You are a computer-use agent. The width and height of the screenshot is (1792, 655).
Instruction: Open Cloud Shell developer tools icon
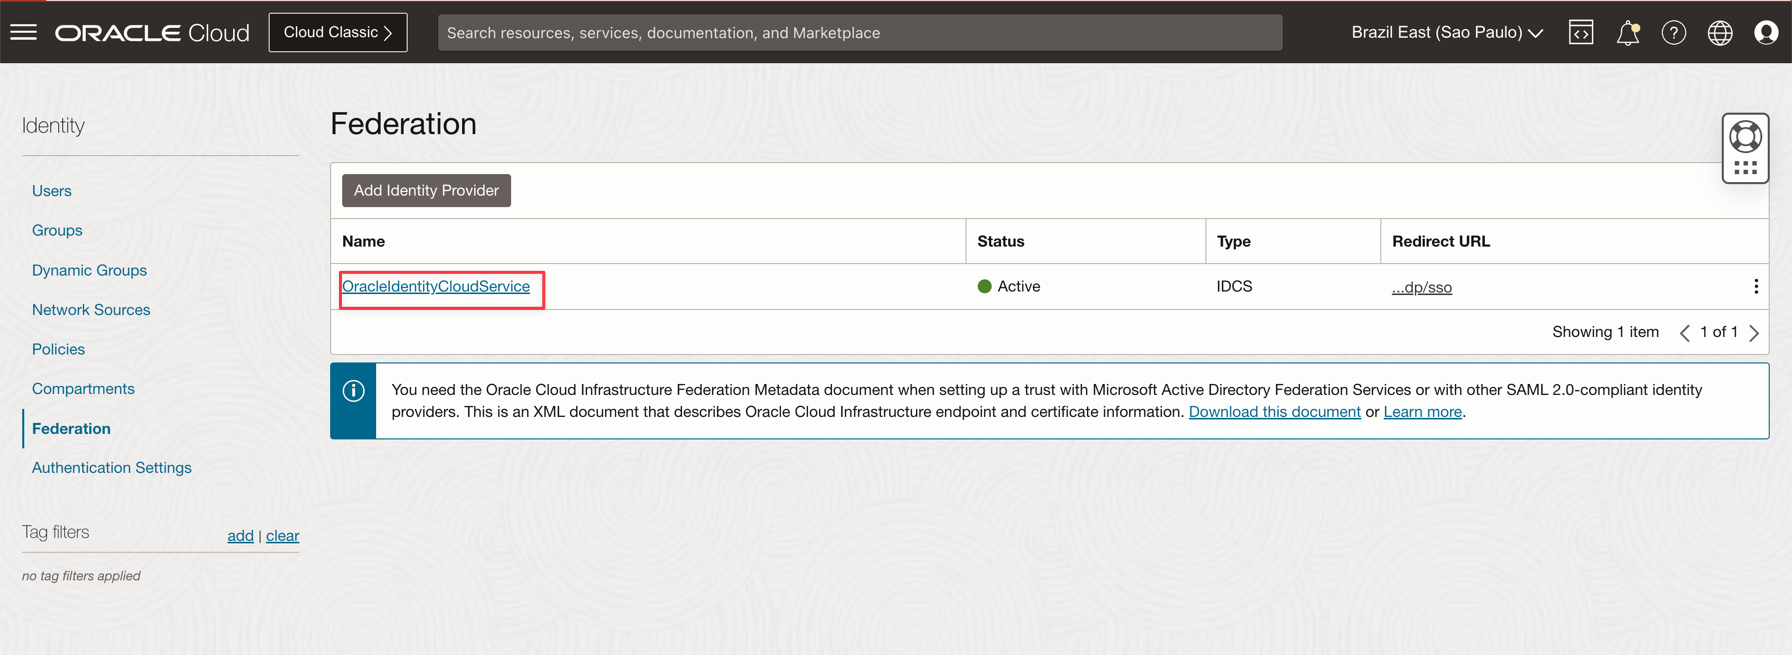click(x=1581, y=33)
